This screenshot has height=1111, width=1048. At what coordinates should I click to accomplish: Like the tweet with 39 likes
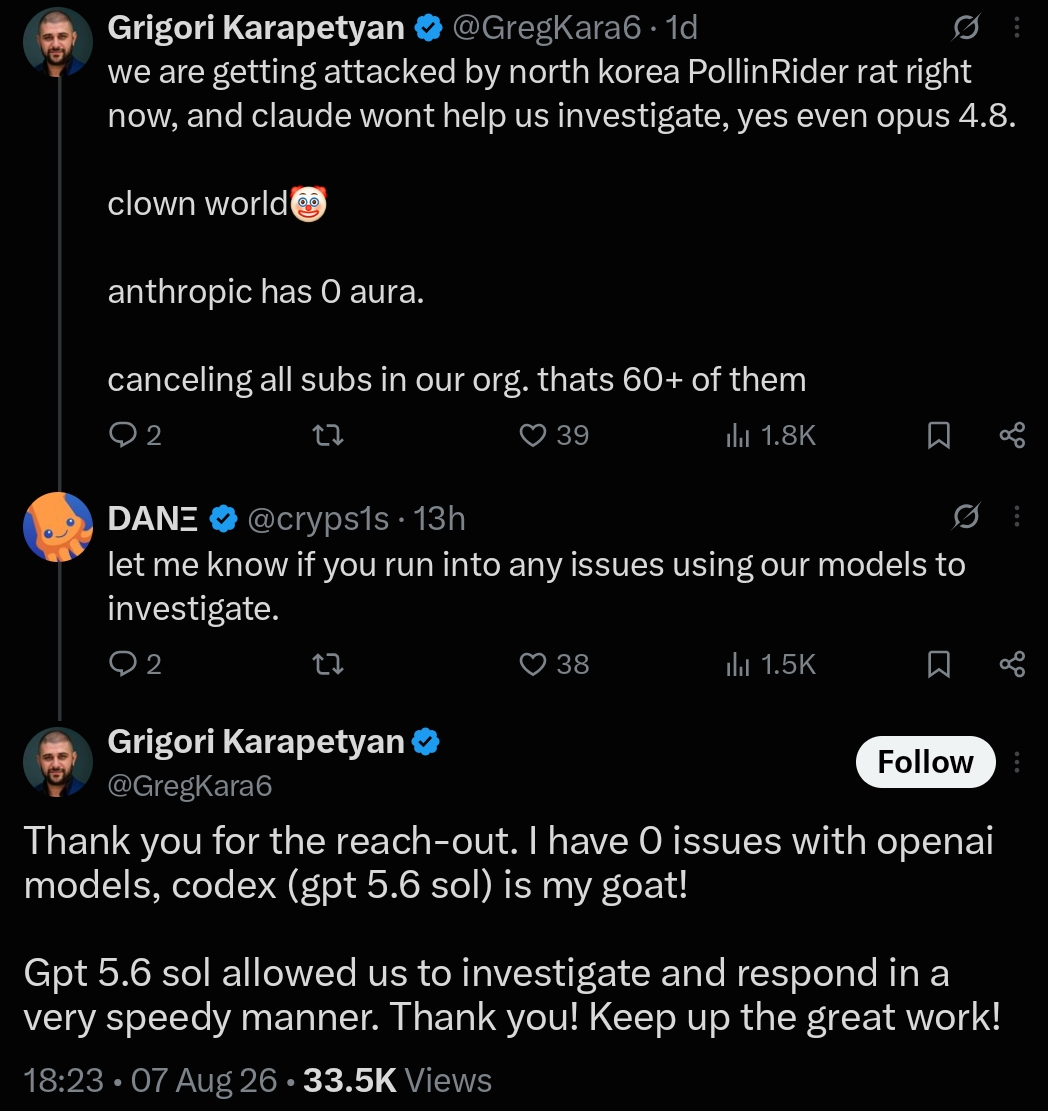click(553, 434)
